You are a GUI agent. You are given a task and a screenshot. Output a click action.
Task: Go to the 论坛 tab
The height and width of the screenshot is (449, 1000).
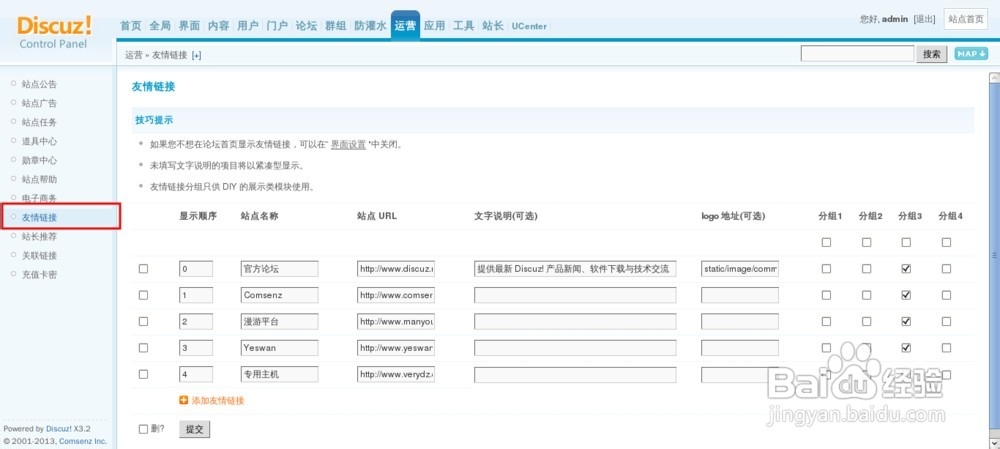306,26
